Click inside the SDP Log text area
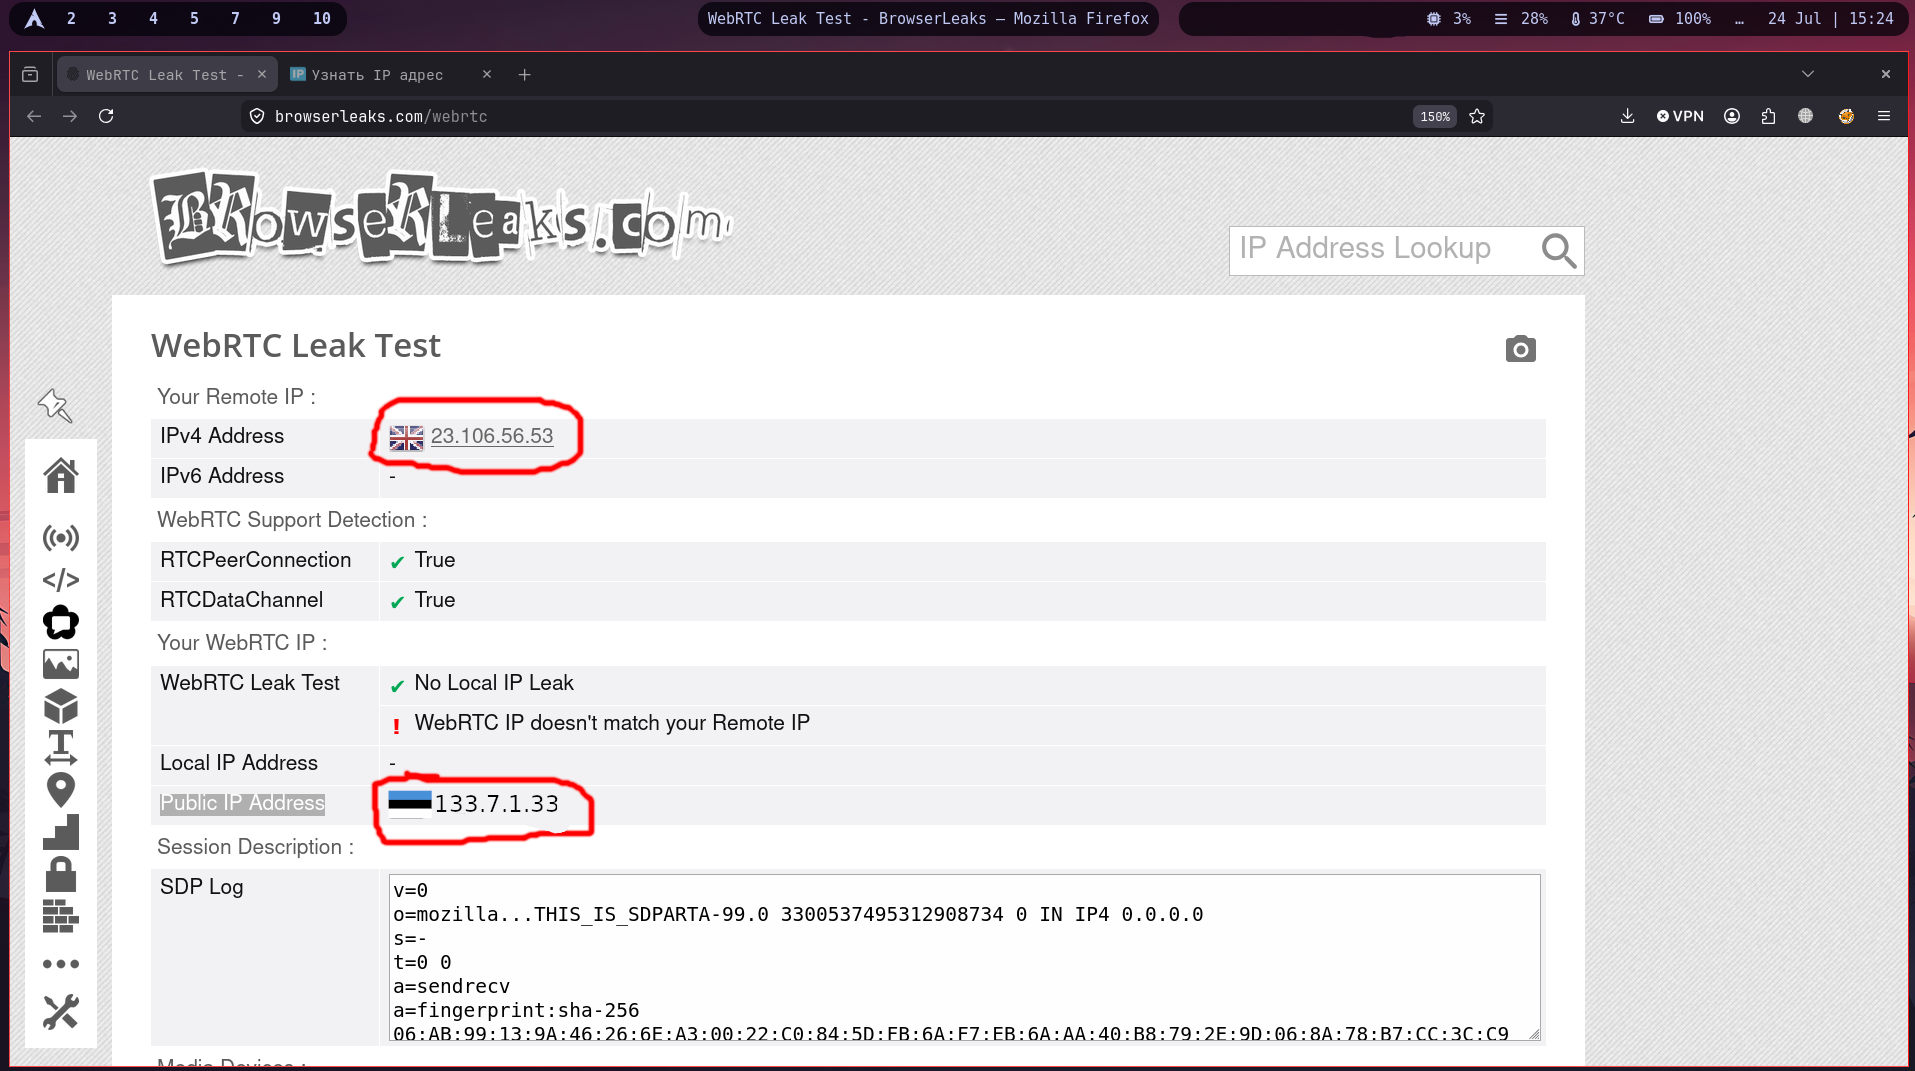Viewport: 1915px width, 1071px height. point(964,958)
